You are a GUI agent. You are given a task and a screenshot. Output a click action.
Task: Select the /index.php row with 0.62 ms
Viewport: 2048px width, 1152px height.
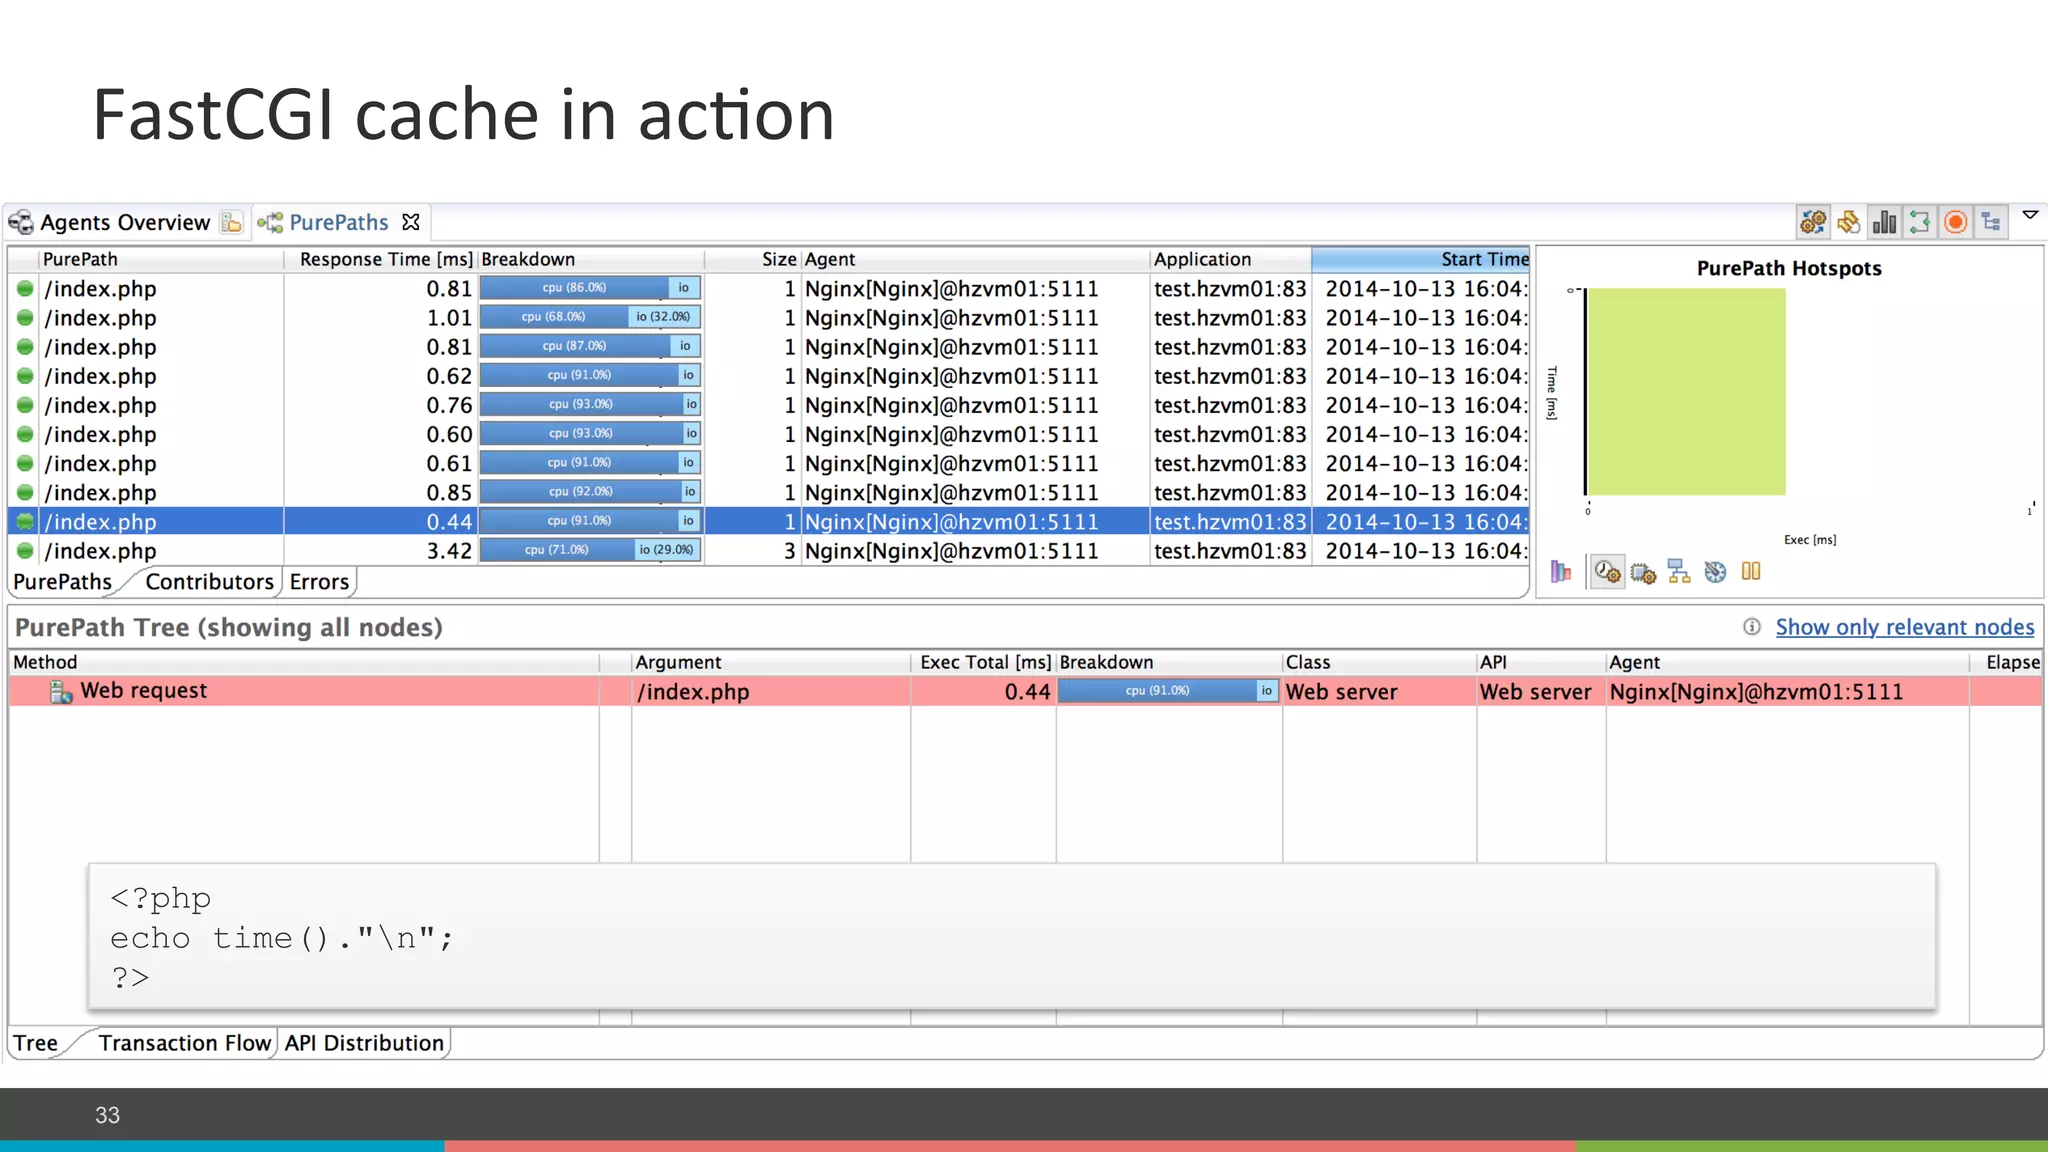[x=768, y=376]
